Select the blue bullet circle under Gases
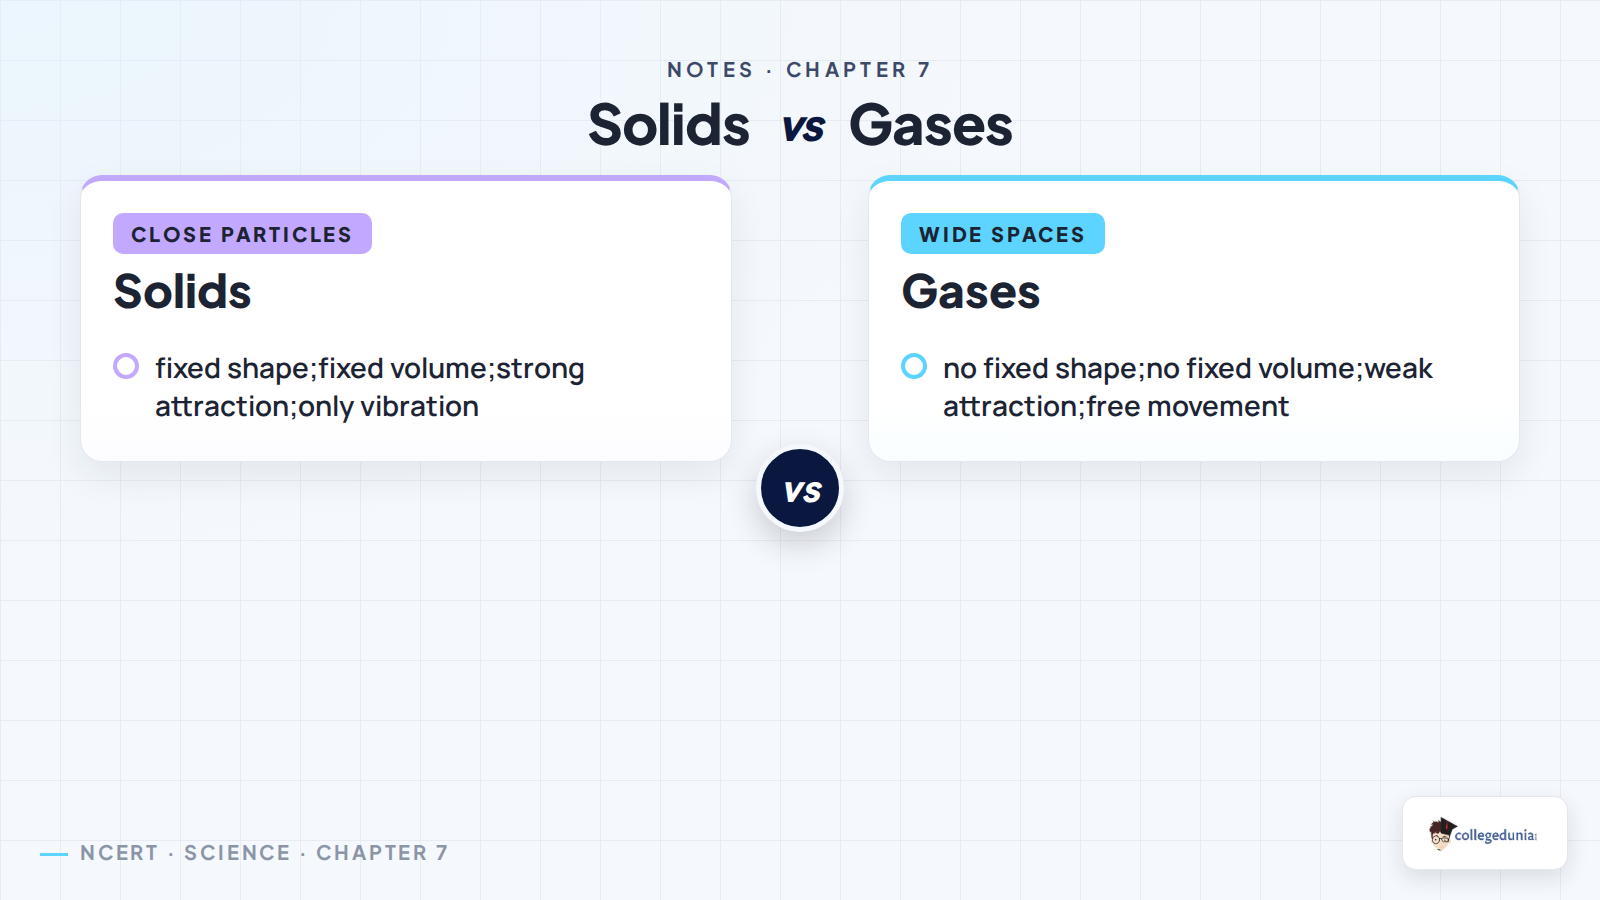This screenshot has width=1600, height=900. (914, 366)
